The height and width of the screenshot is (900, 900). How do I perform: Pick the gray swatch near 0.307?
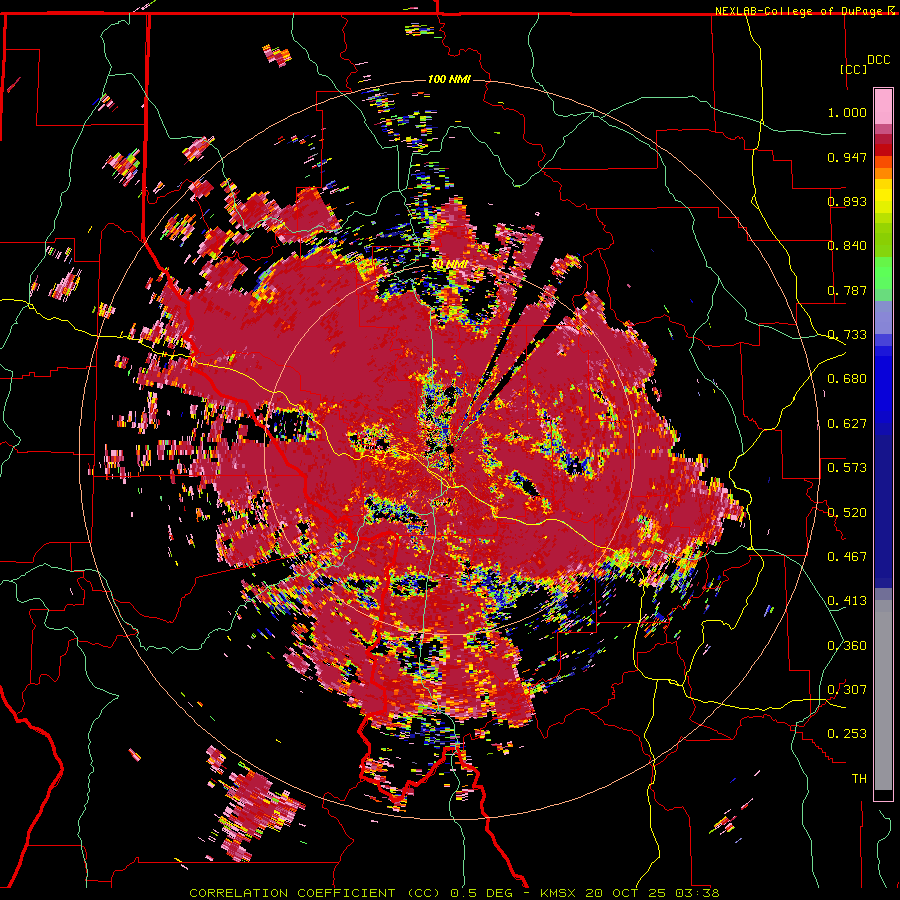(x=883, y=695)
